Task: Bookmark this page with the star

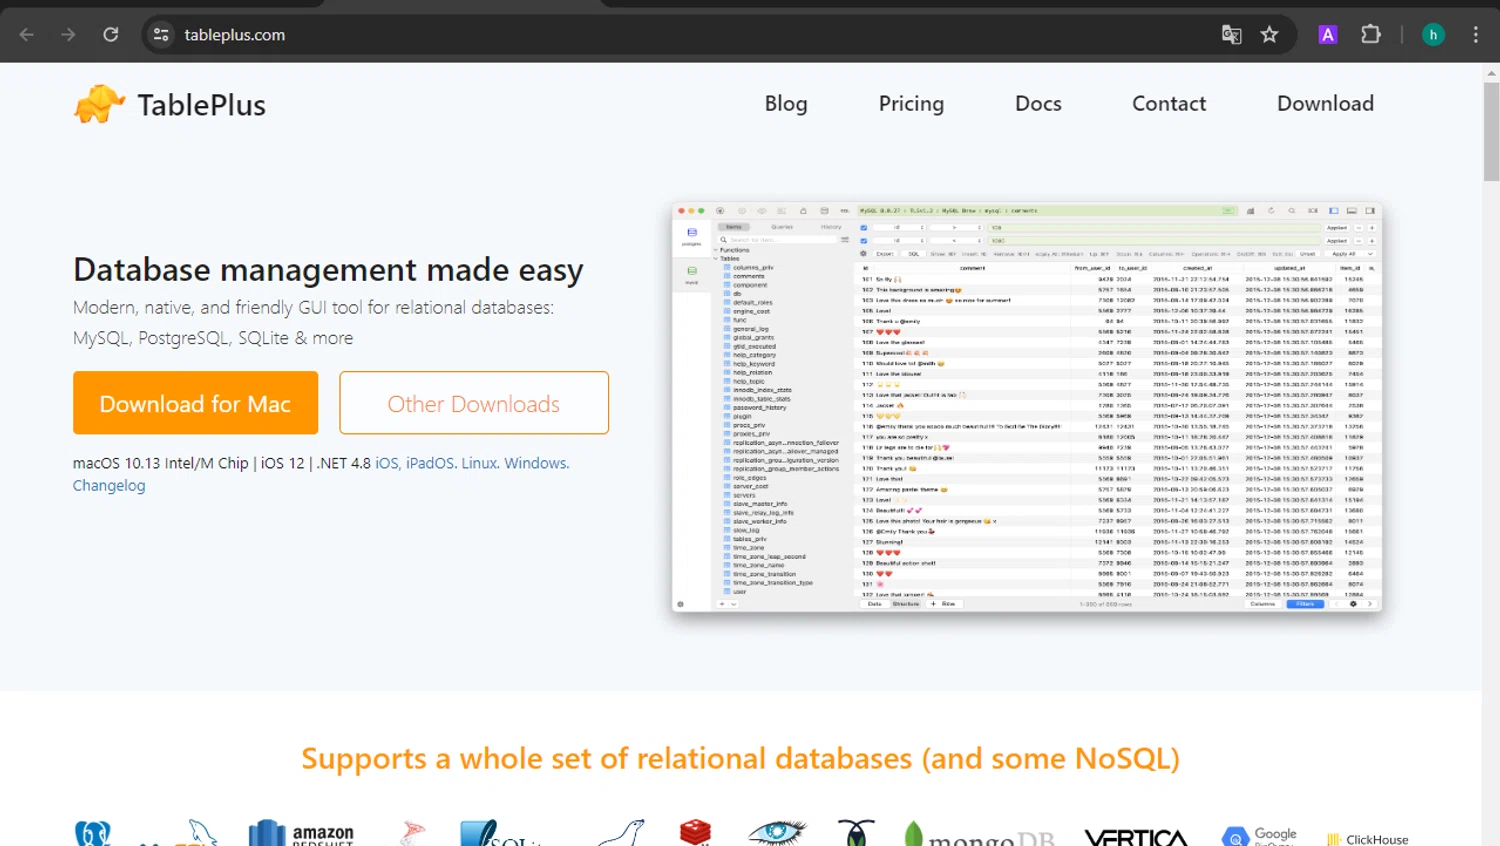Action: [x=1270, y=34]
